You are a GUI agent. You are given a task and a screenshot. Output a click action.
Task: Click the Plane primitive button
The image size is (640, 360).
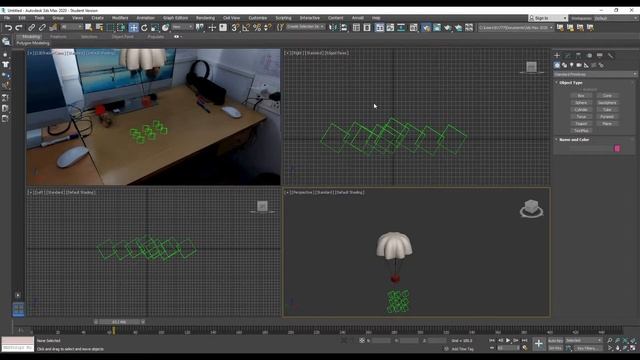point(607,123)
